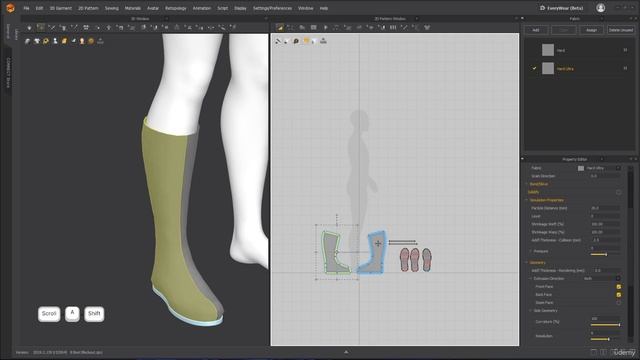The width and height of the screenshot is (640, 360).
Task: Click the weight-shaped icon in 3D view icon row
Action: pos(100,41)
